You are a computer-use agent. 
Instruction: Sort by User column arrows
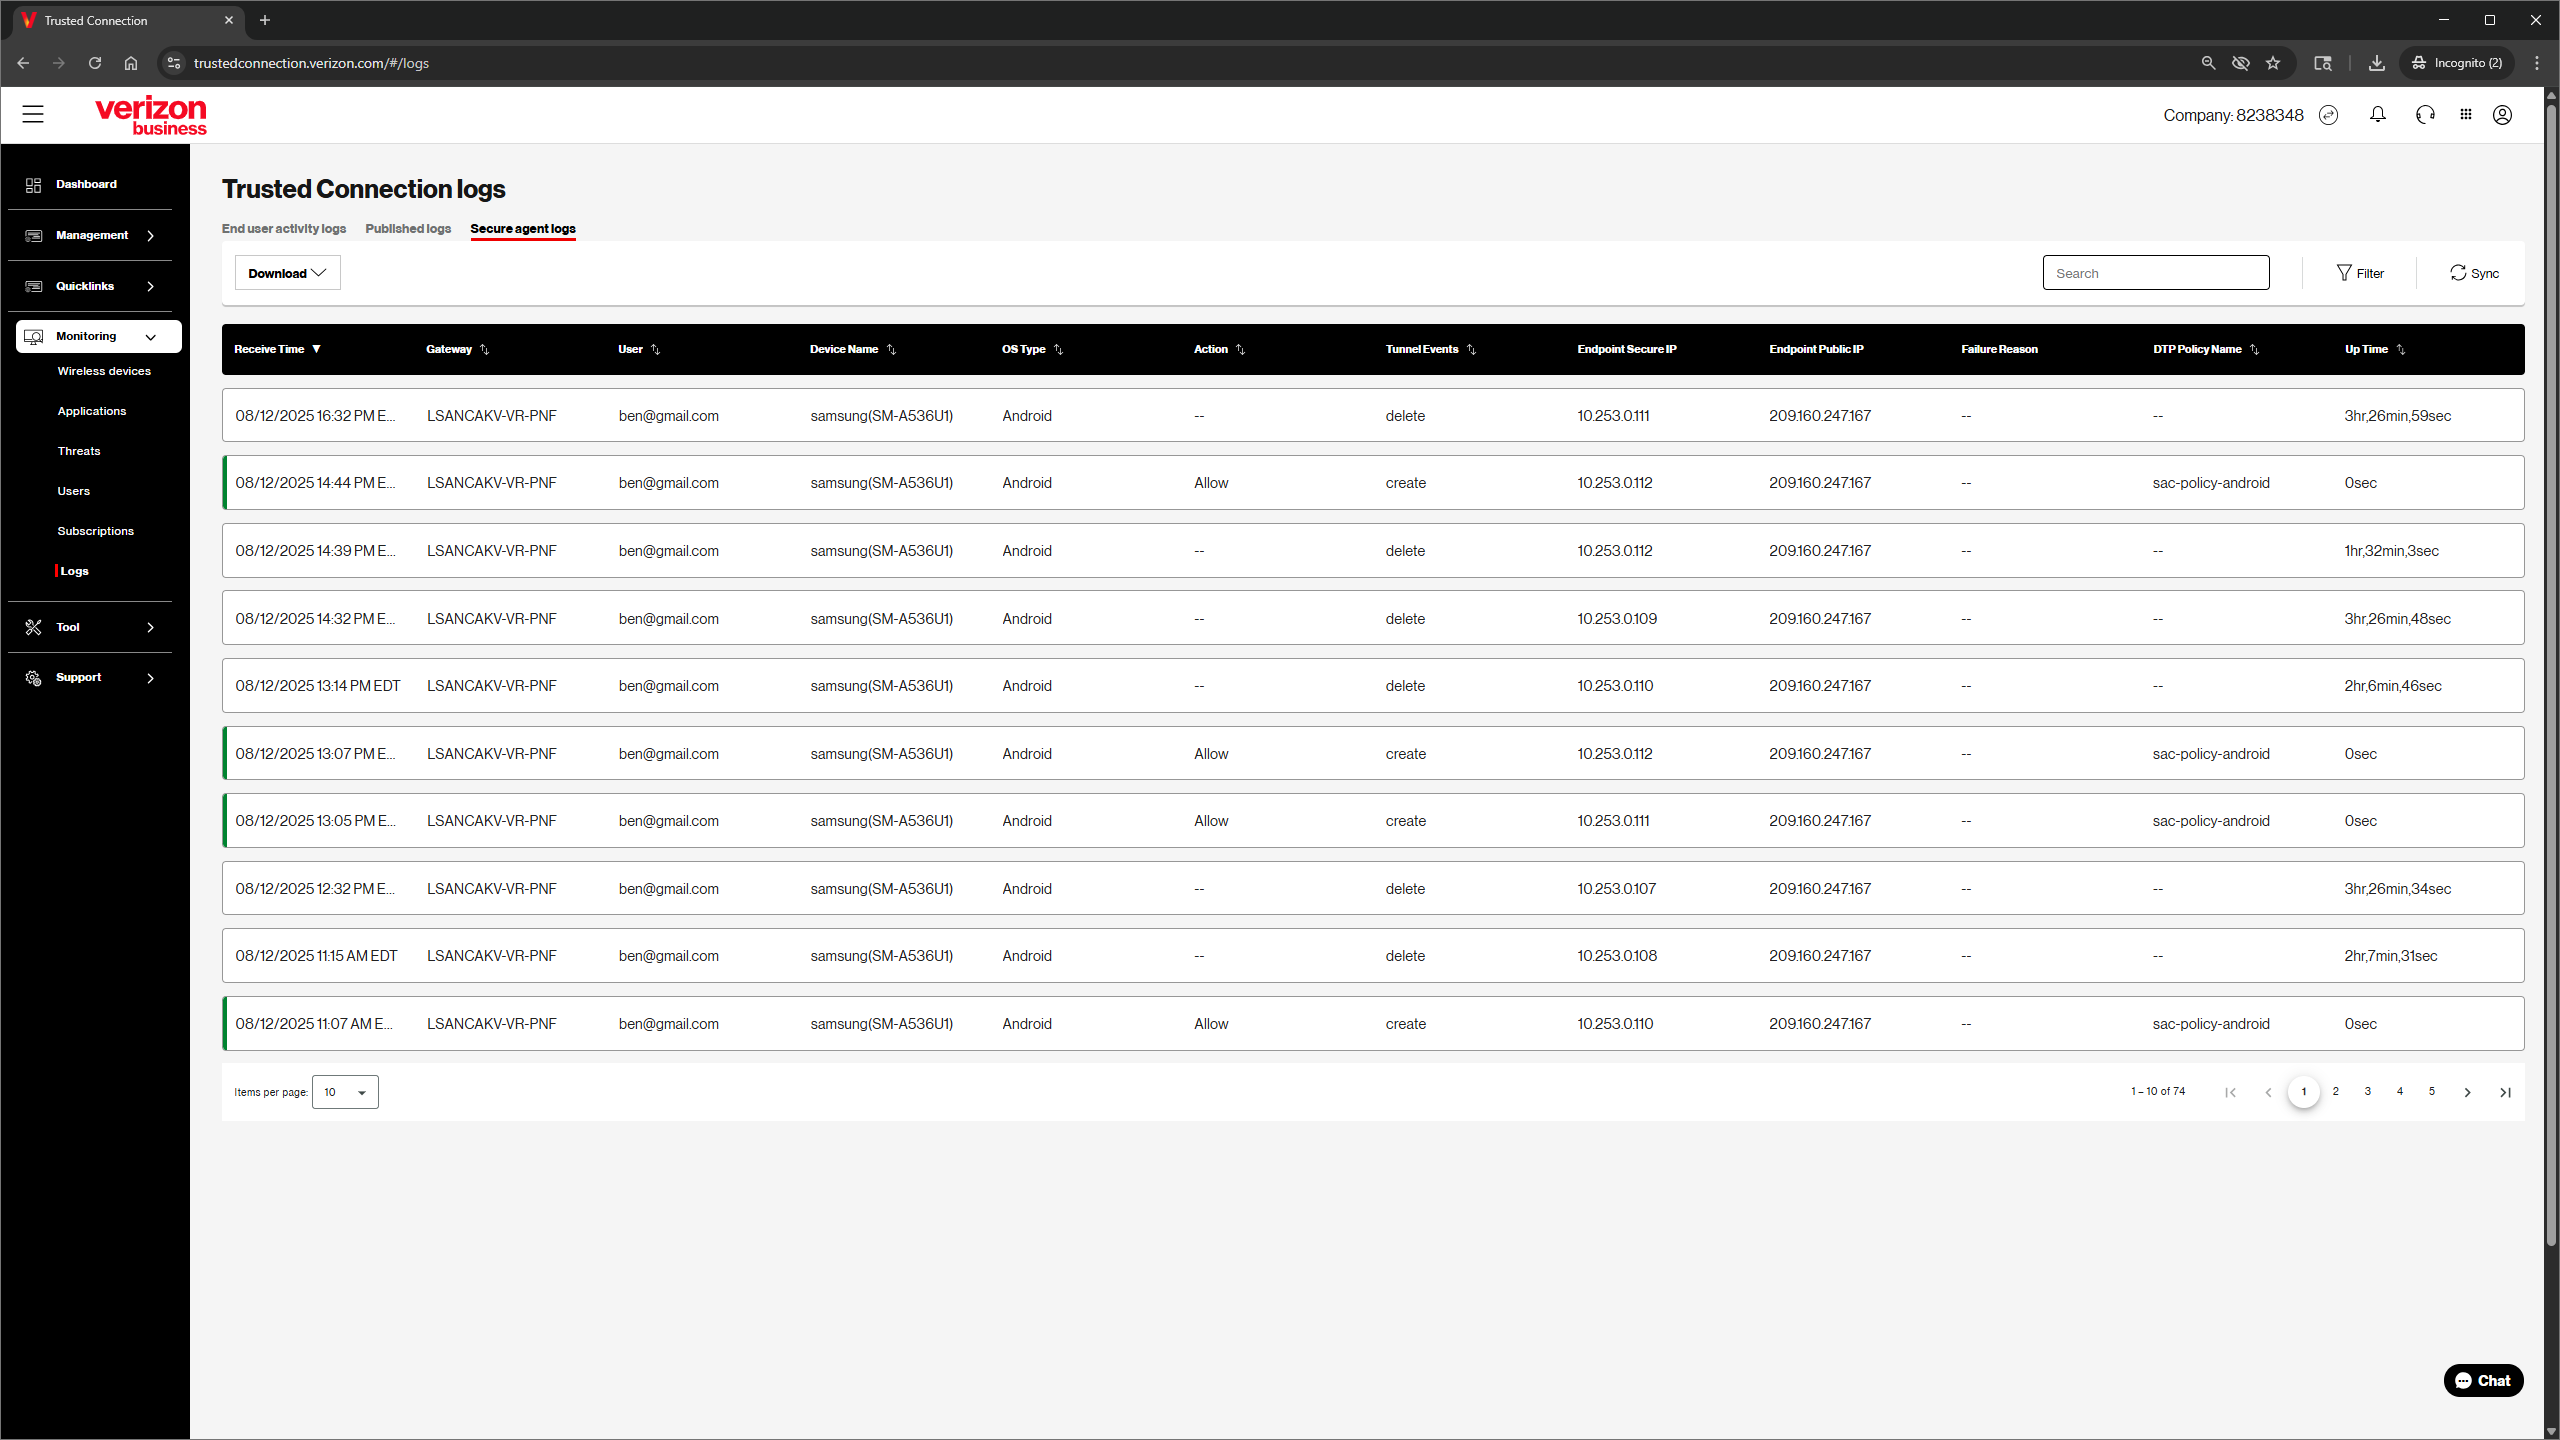pos(656,350)
